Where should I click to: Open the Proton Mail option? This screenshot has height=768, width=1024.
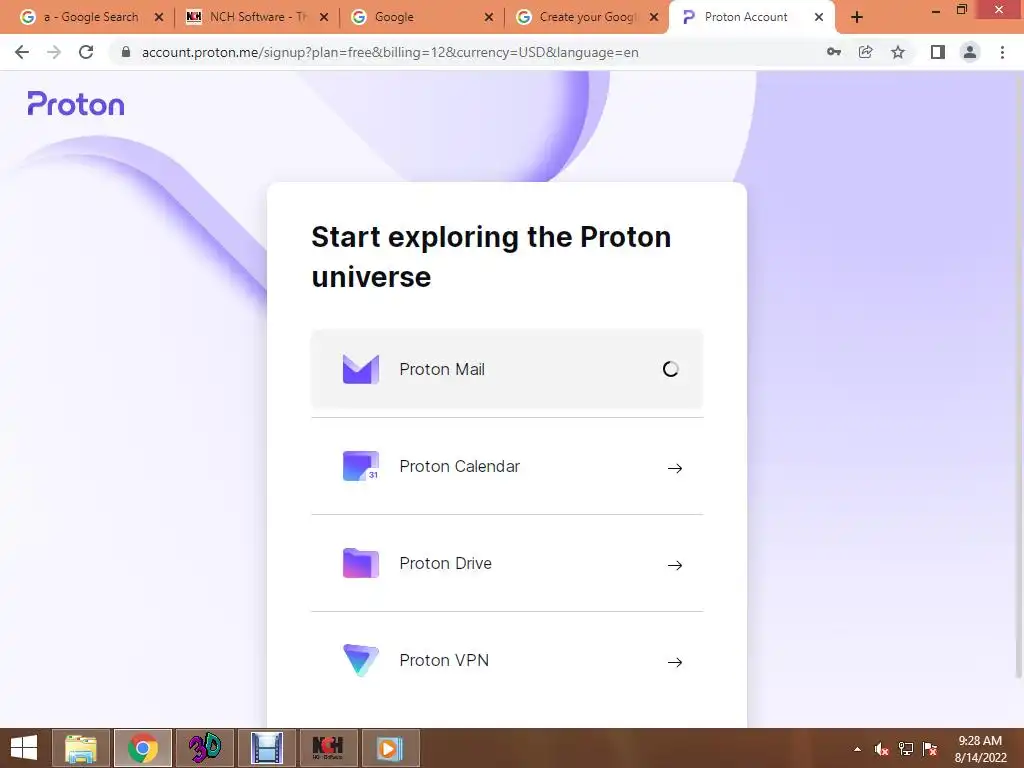click(x=507, y=369)
